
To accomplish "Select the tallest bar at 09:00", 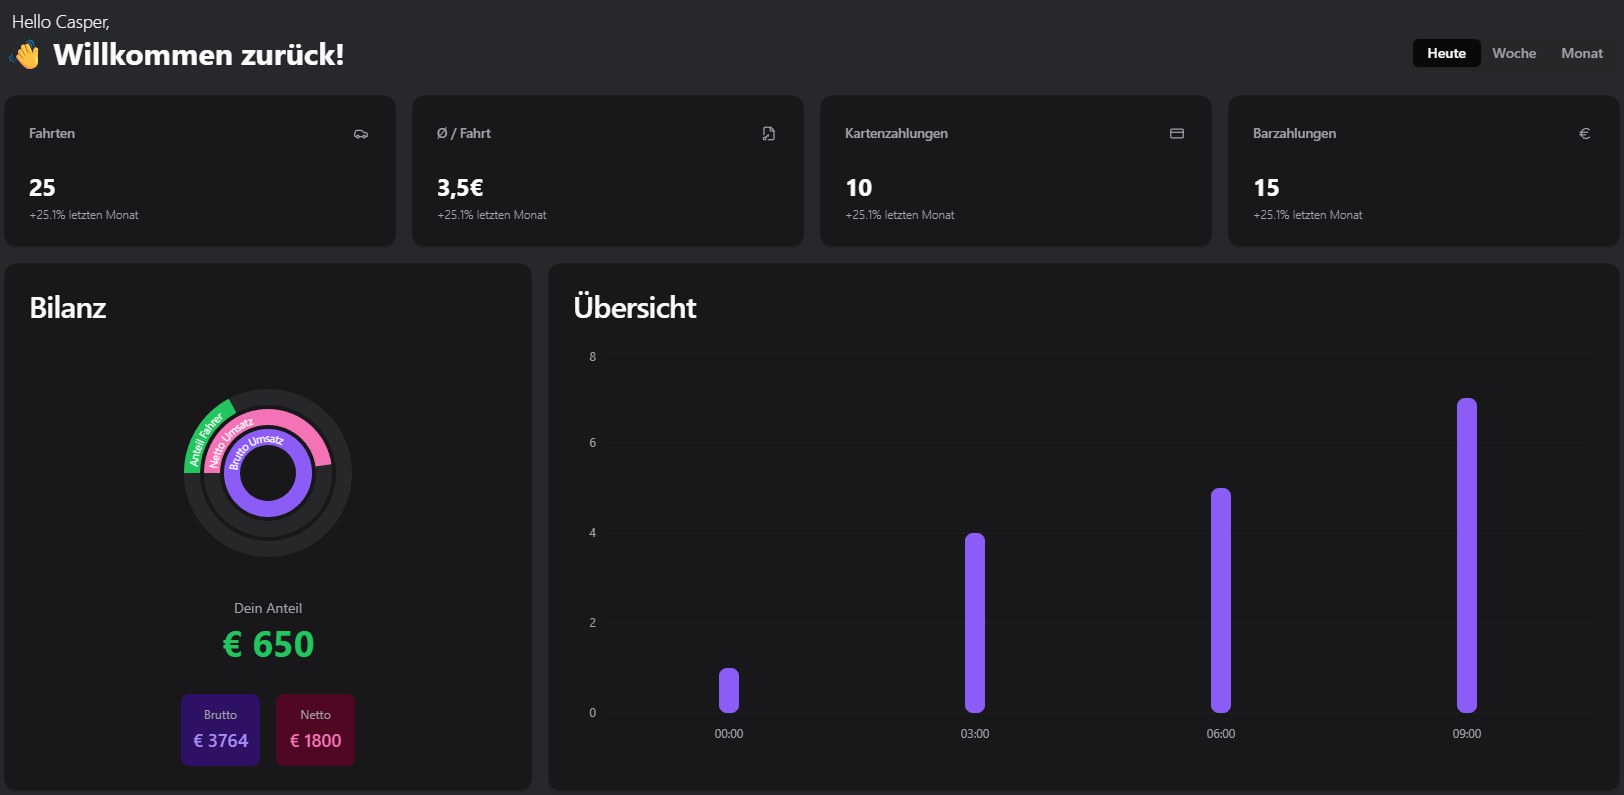I will [1467, 555].
